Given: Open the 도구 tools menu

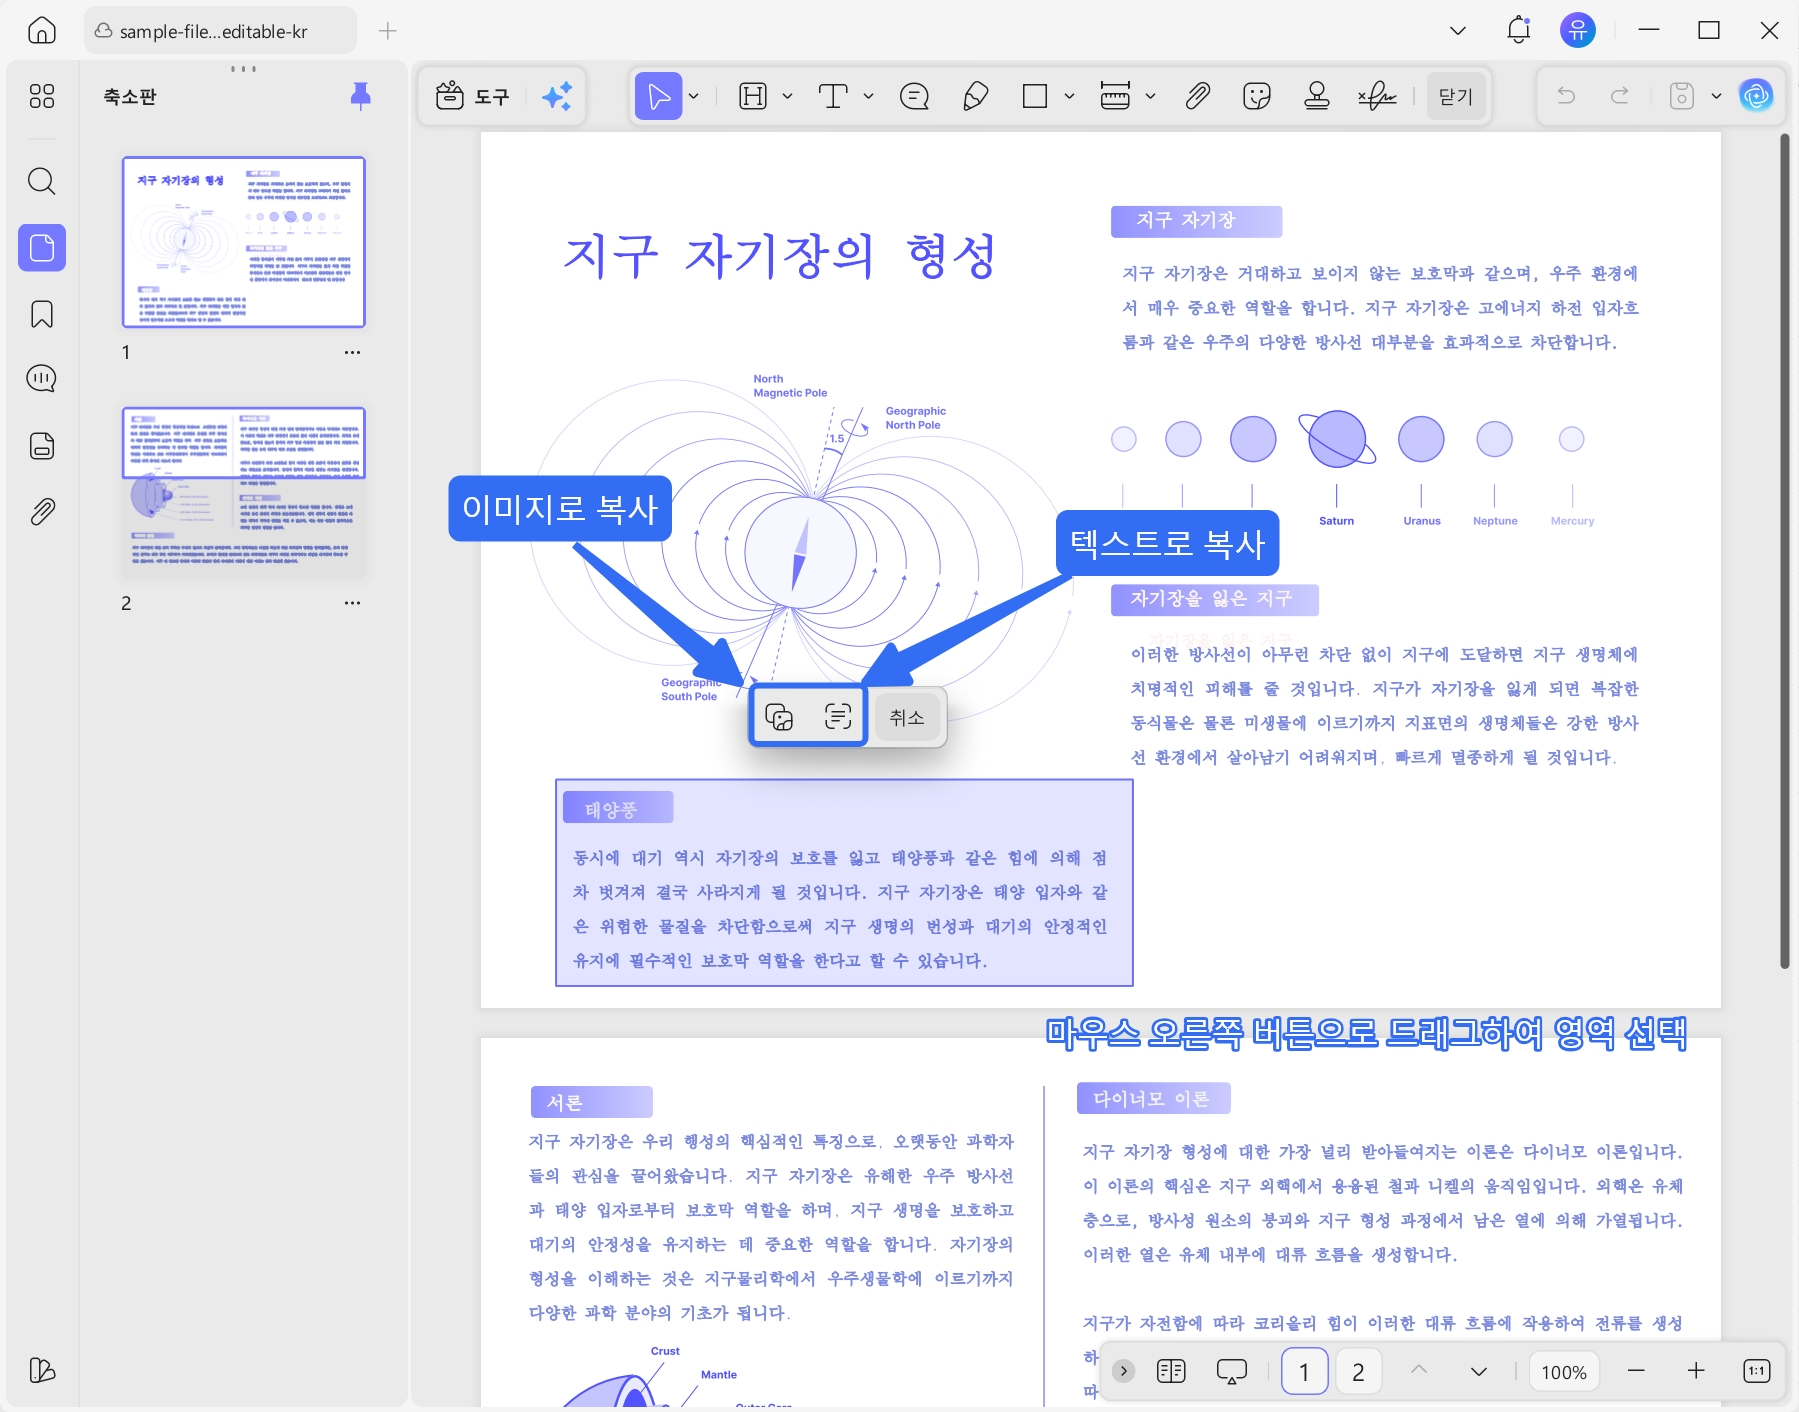Looking at the screenshot, I should click(473, 96).
